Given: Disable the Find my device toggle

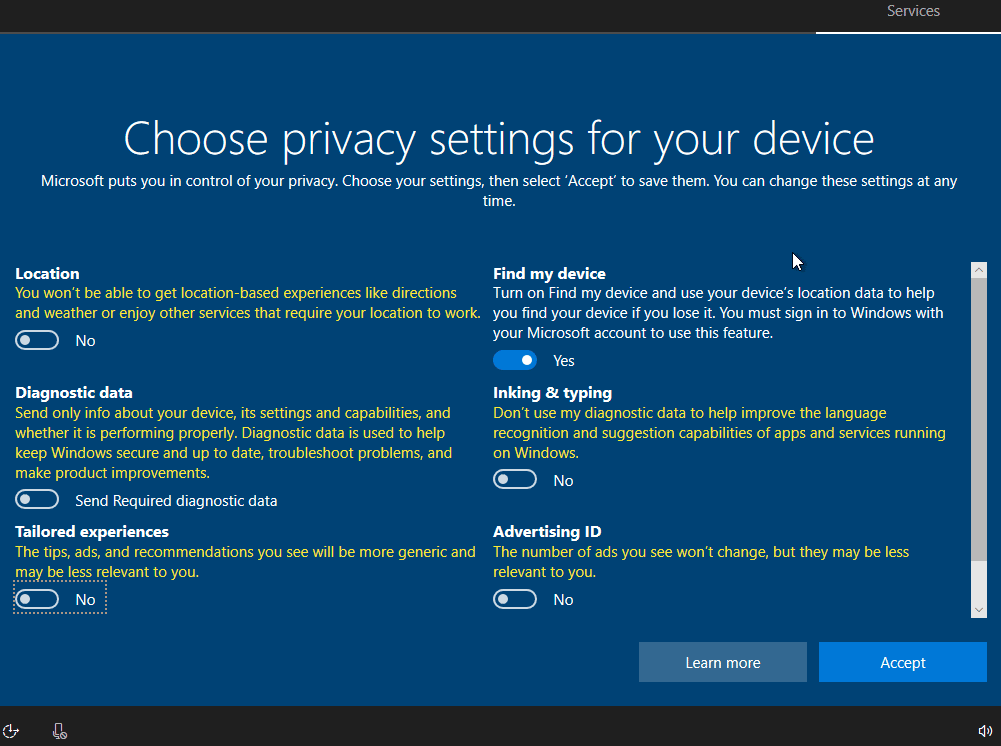Looking at the screenshot, I should 515,359.
